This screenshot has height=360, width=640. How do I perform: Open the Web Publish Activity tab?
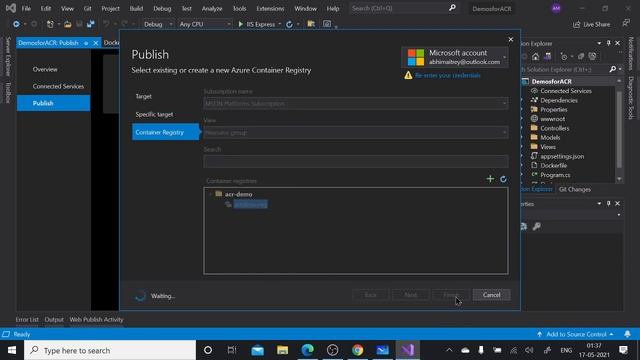(x=96, y=320)
